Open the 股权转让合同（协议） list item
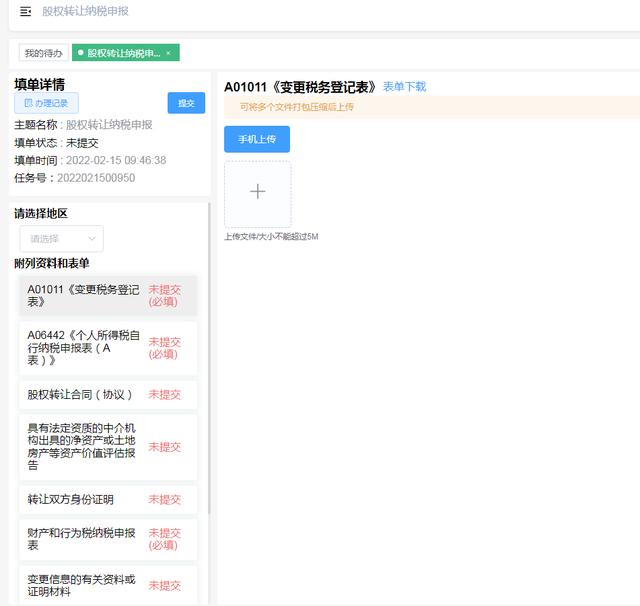This screenshot has height=606, width=640. (80, 395)
